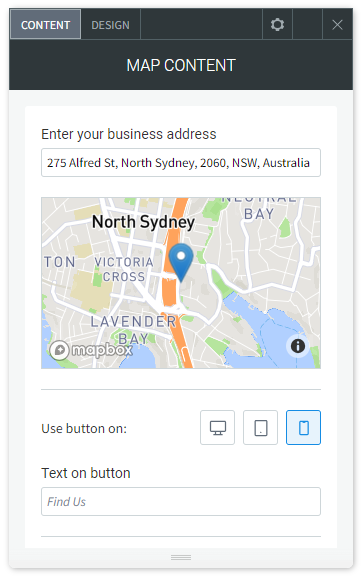Image resolution: width=364 pixels, height=579 pixels.
Task: Open the settings gear icon
Action: [277, 25]
